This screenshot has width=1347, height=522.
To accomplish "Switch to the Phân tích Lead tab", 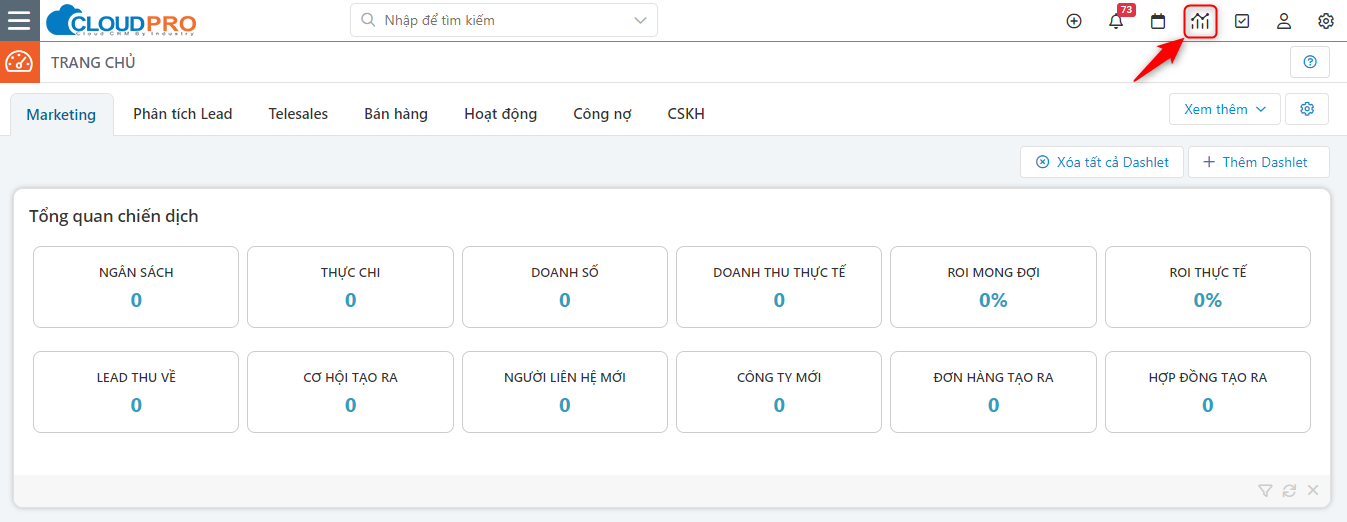I will click(182, 114).
